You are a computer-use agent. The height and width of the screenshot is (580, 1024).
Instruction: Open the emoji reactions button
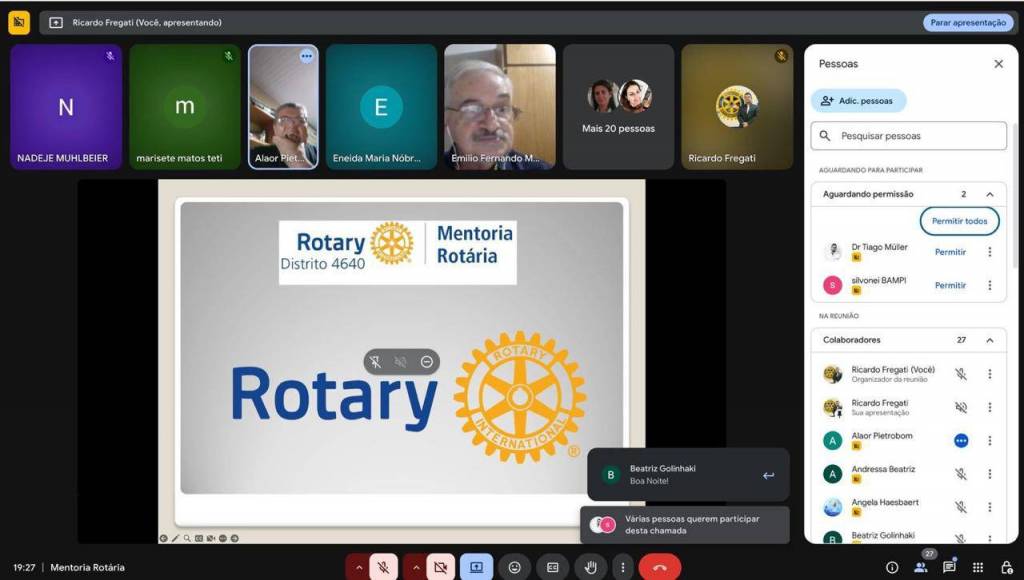(514, 567)
